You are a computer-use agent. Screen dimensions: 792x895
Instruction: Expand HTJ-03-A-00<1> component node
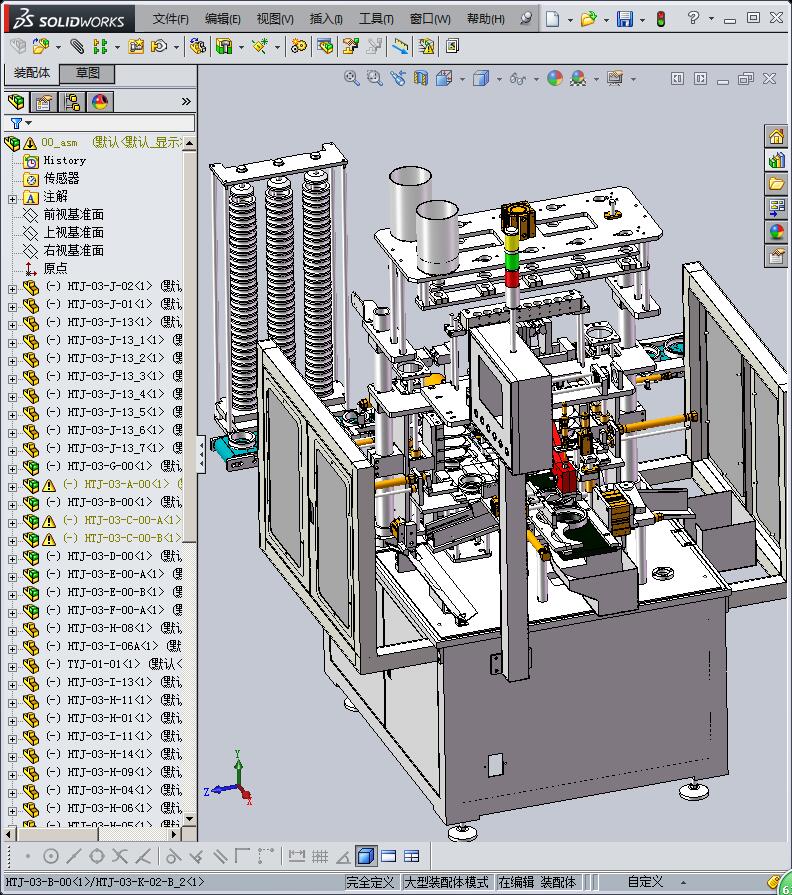point(12,487)
